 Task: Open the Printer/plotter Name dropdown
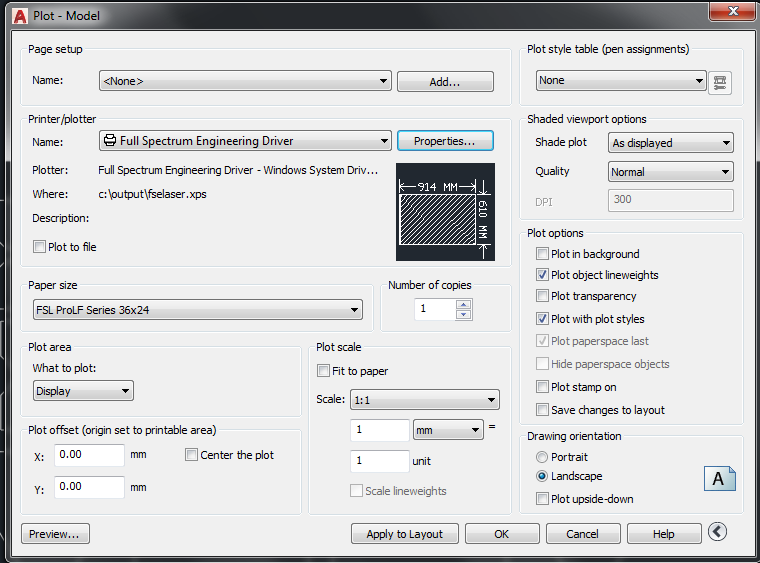[245, 141]
